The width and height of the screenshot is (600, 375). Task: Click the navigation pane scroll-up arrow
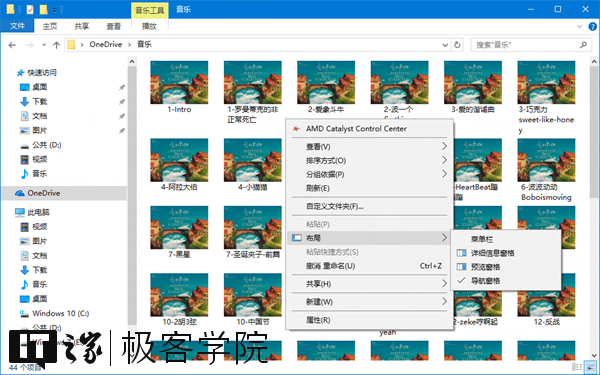[x=132, y=61]
